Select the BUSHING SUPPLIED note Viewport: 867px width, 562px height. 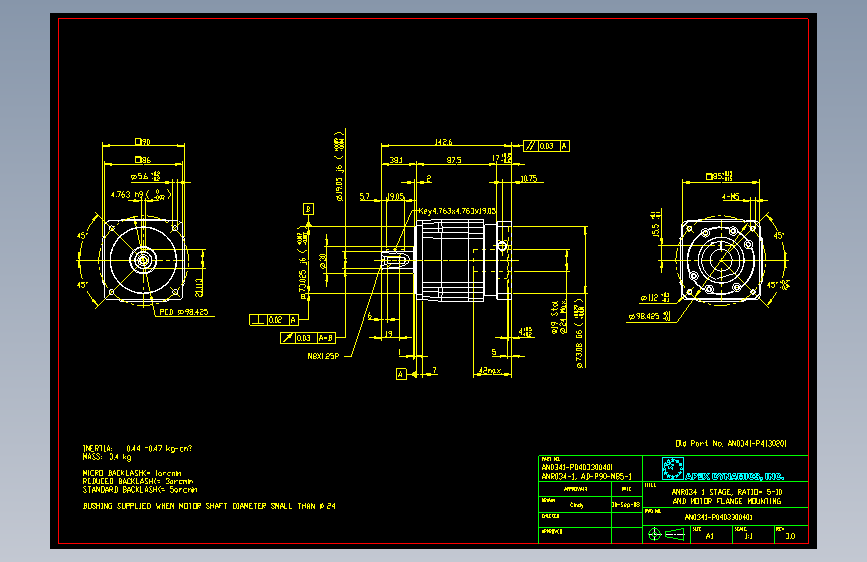pos(209,506)
